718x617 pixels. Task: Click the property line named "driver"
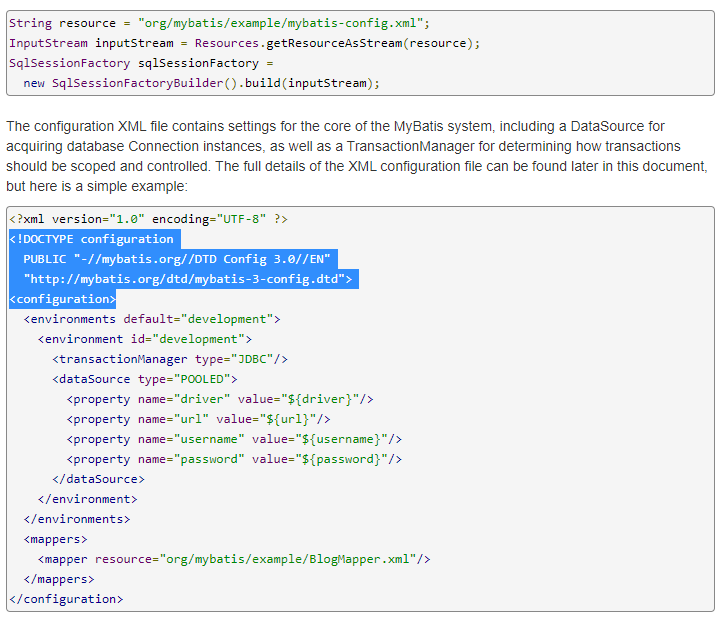pyautogui.click(x=220, y=399)
